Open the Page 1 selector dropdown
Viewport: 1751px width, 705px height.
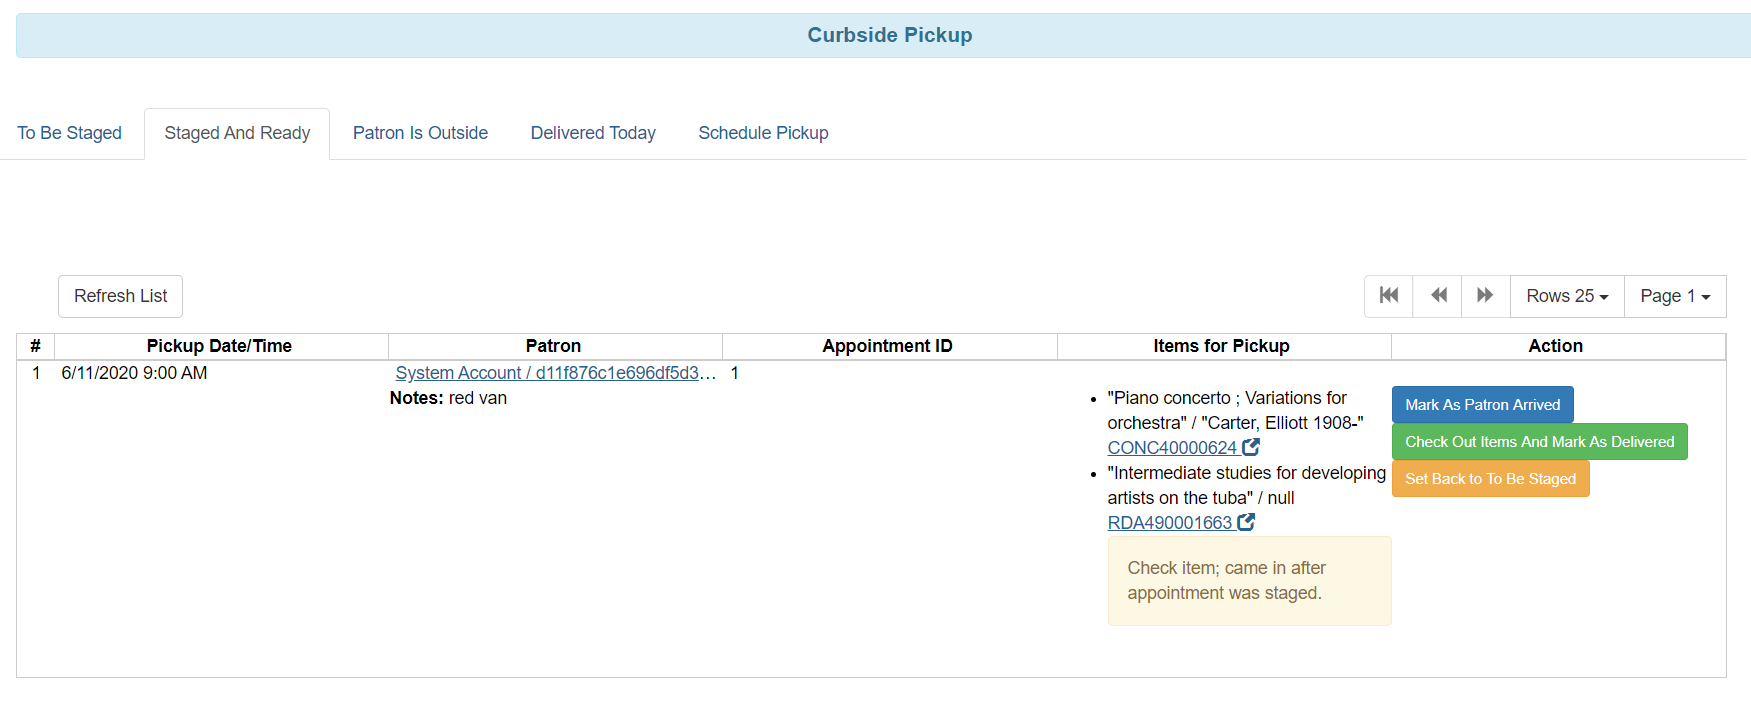coord(1674,296)
